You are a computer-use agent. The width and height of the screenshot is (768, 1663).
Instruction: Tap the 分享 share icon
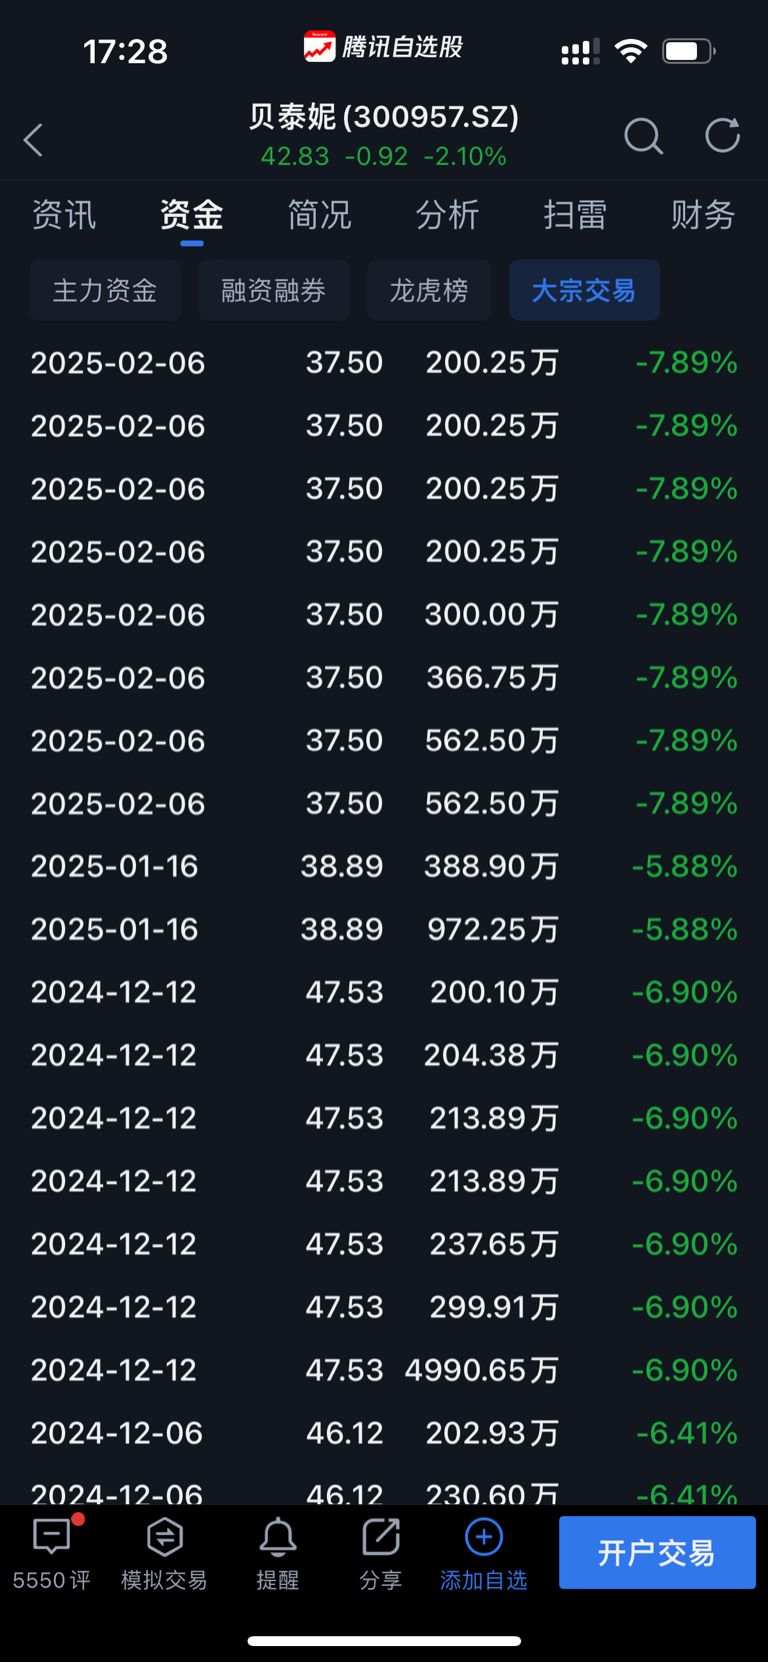pyautogui.click(x=381, y=1537)
